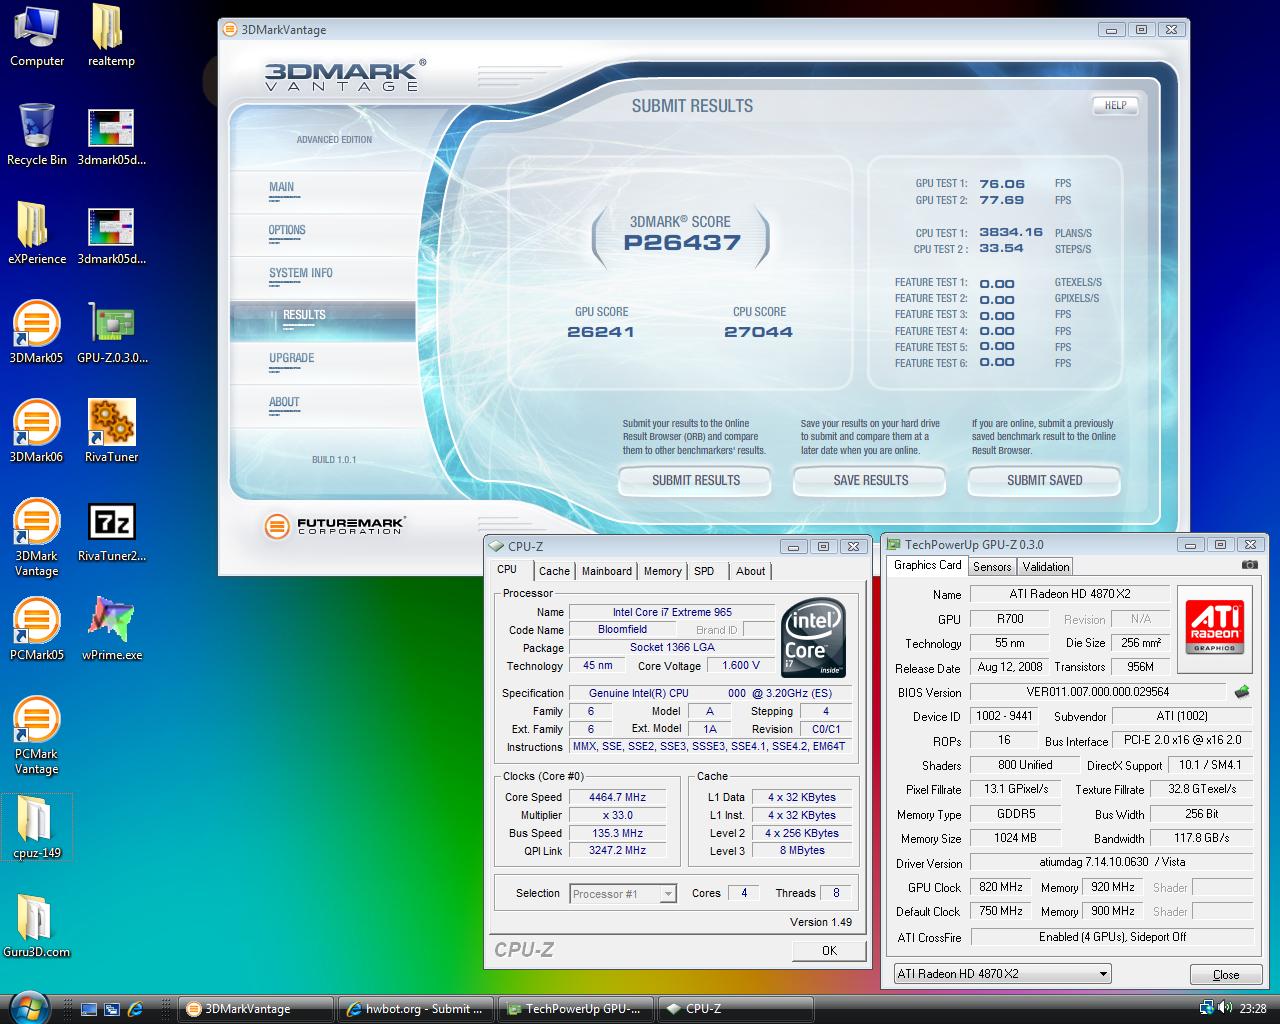Click the SUBMIT RESULTS button
The width and height of the screenshot is (1280, 1024).
tap(696, 481)
